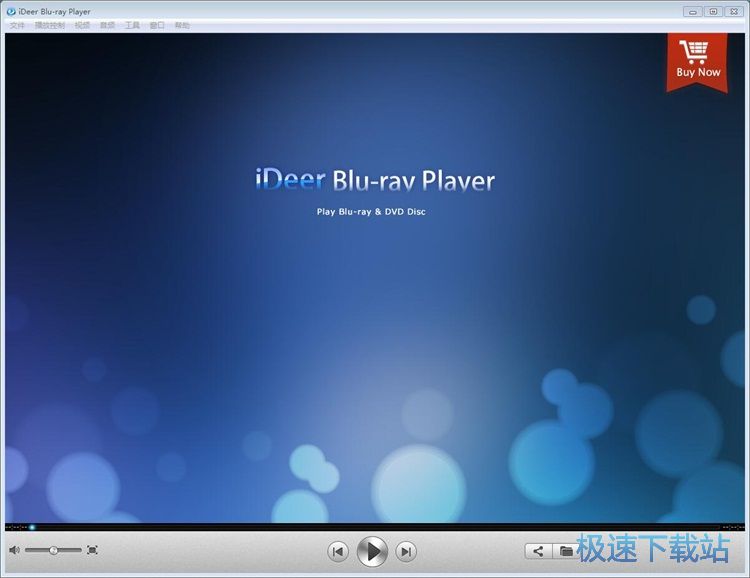This screenshot has width=750, height=578.
Task: Maximize the iDeer Blu-ray Player window
Action: coord(713,11)
